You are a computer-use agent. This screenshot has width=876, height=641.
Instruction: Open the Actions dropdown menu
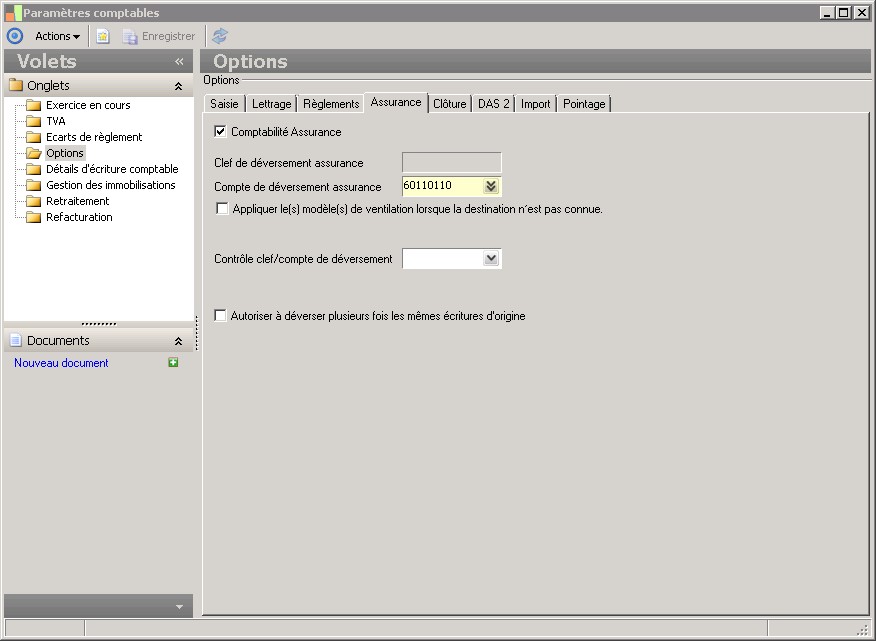coord(57,36)
